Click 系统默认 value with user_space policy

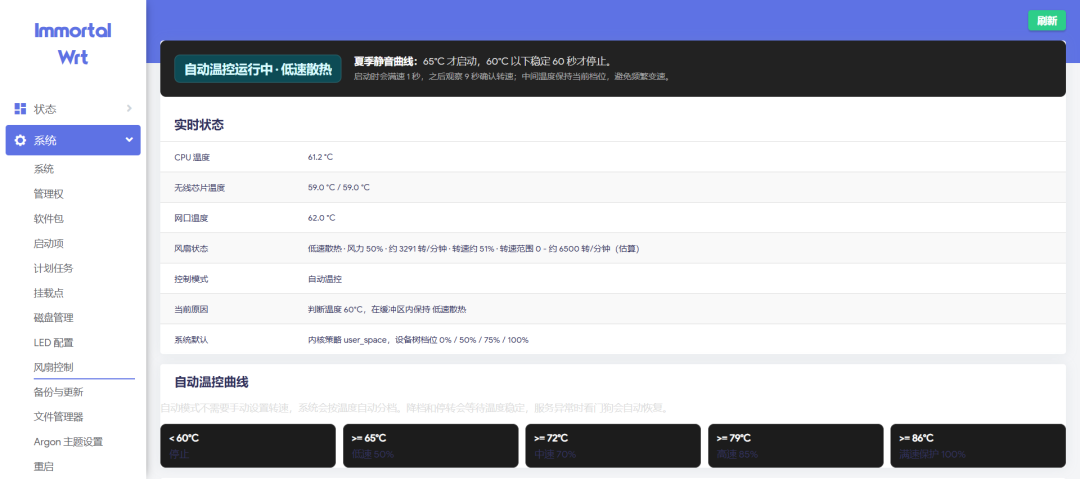coord(418,340)
